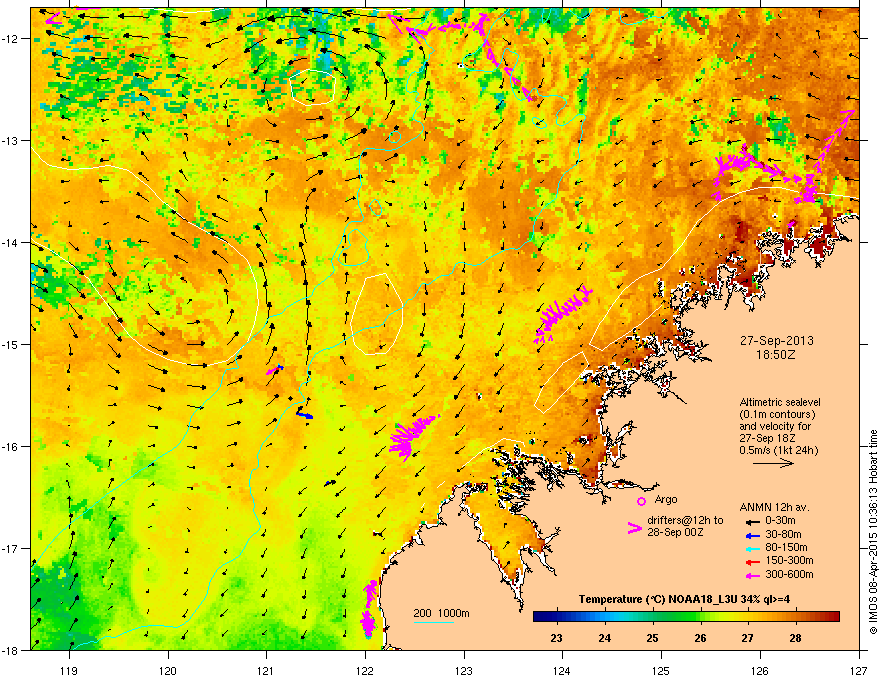
Task: Click the cyan isobath legend line under 200 1000m
Action: pyautogui.click(x=433, y=622)
